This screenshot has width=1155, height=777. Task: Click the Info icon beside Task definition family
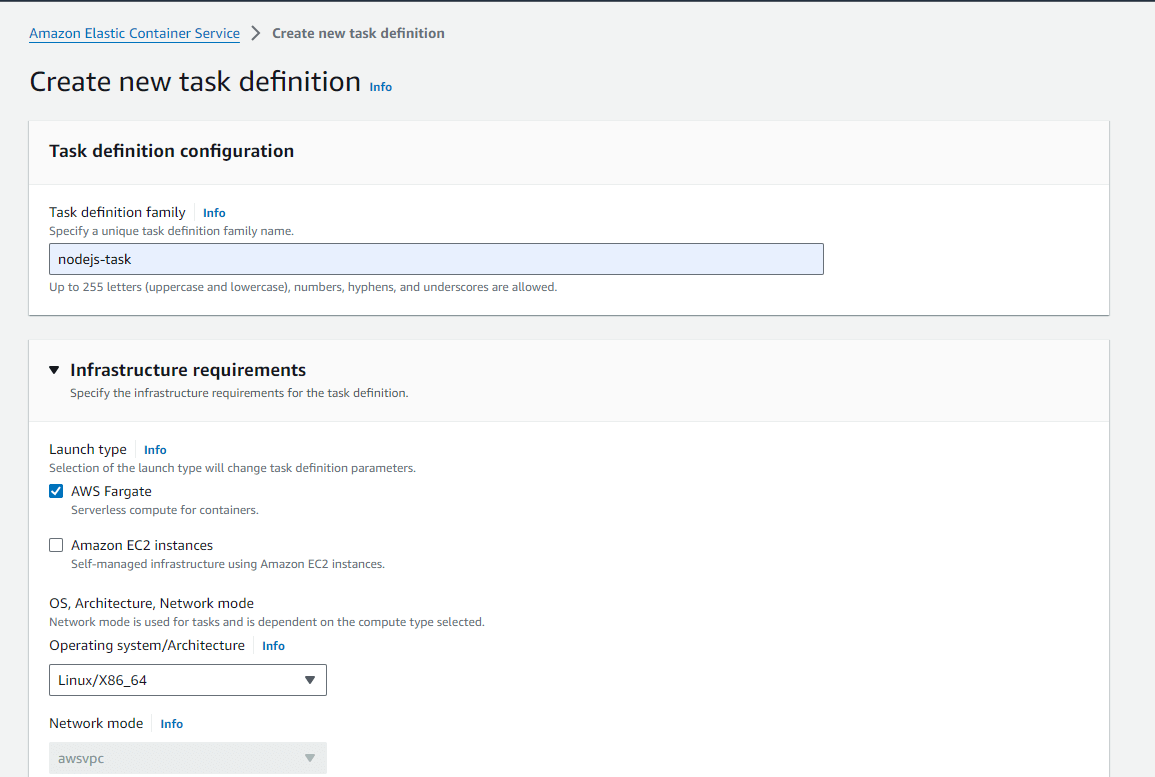(213, 212)
